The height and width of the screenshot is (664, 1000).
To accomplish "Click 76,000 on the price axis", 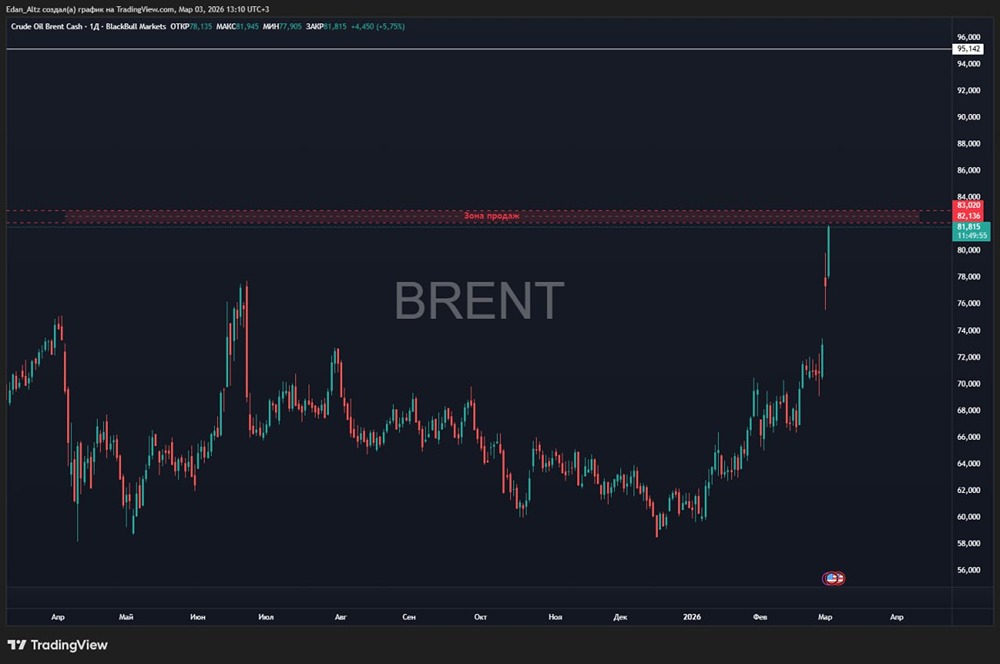I will click(x=968, y=304).
